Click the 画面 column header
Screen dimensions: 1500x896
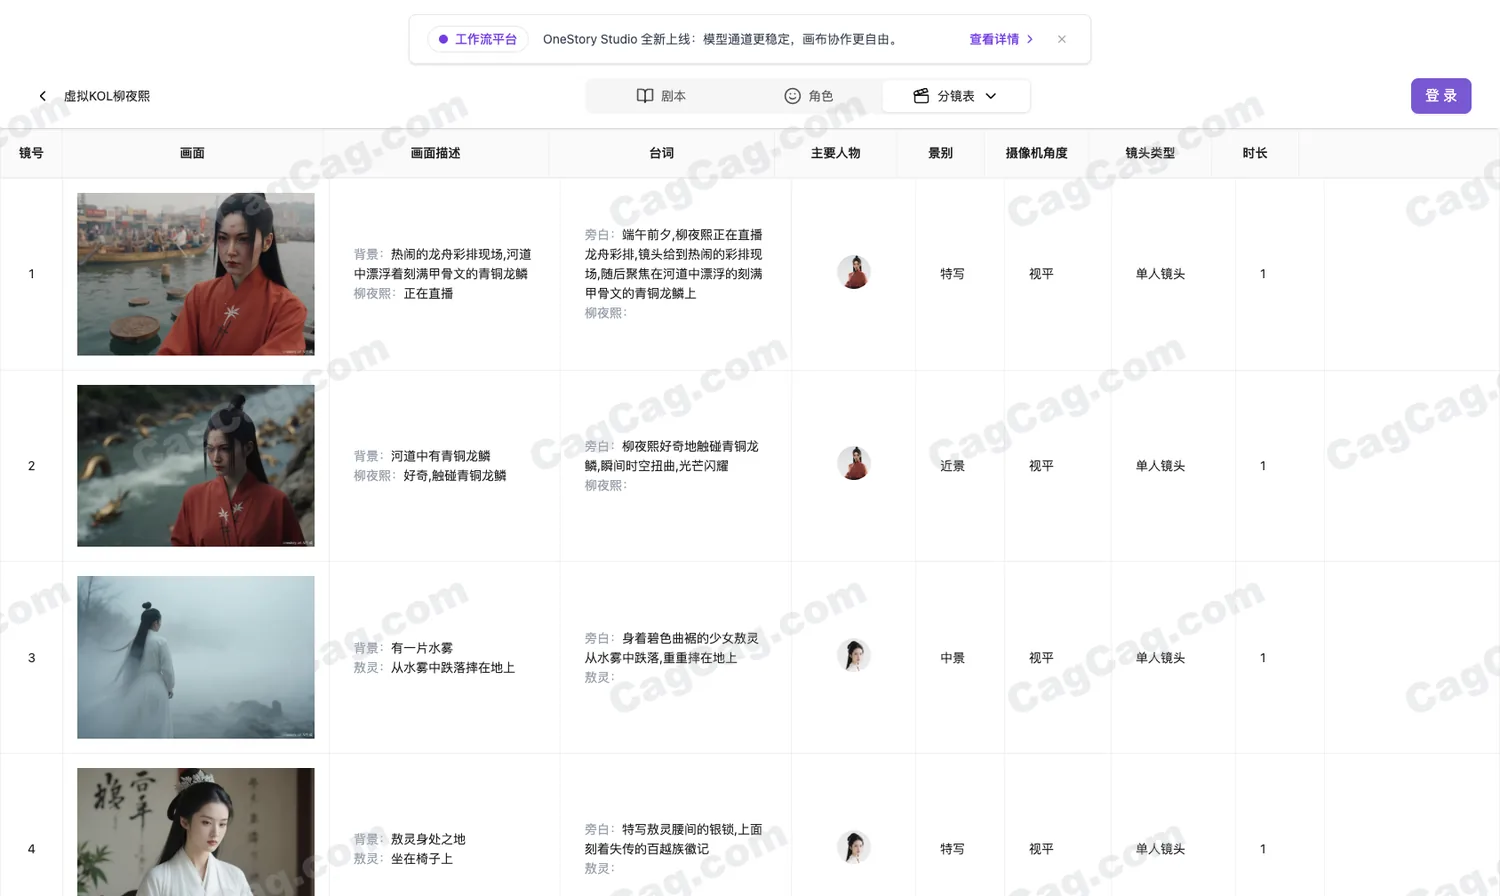click(x=192, y=153)
